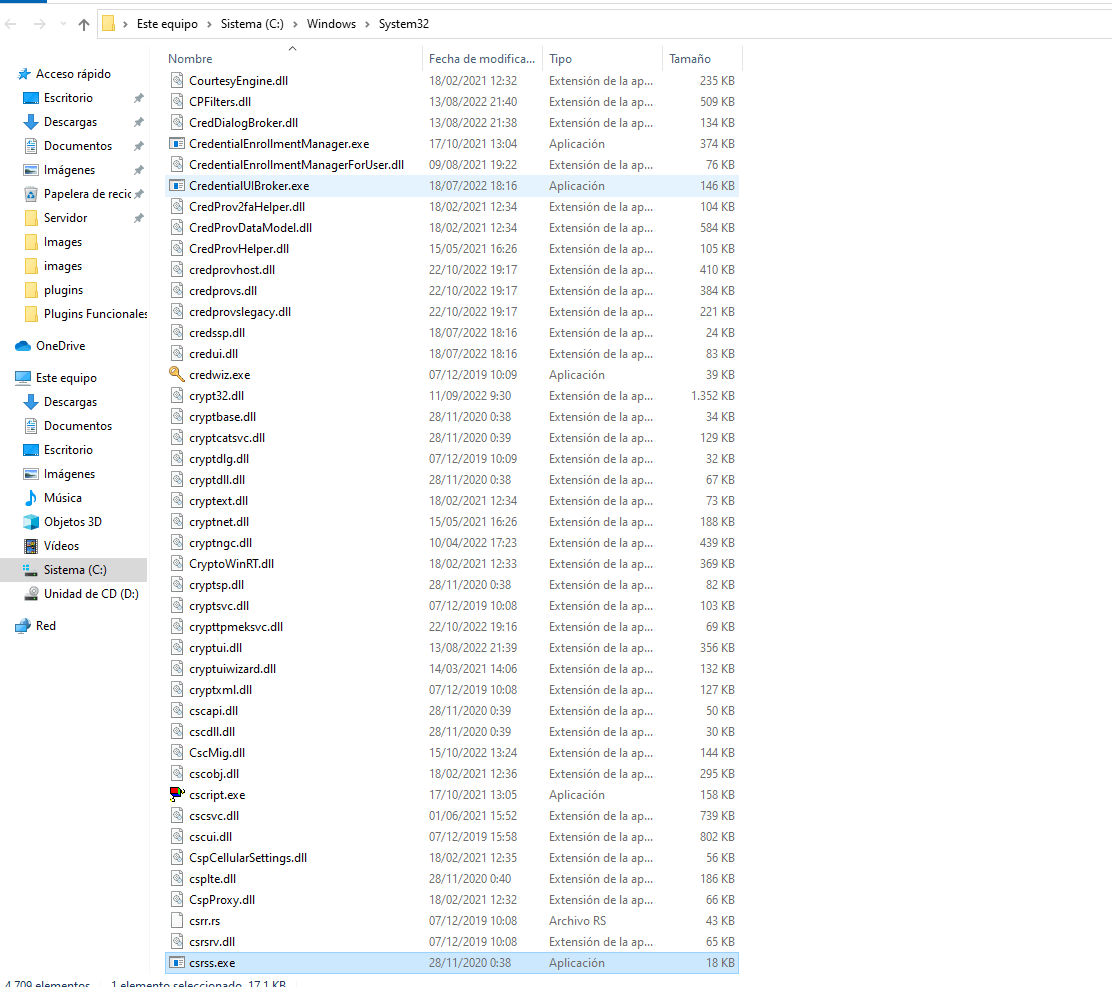Image resolution: width=1112 pixels, height=987 pixels.
Task: Click 1.352 KB size of crypt32.dll
Action: (713, 396)
